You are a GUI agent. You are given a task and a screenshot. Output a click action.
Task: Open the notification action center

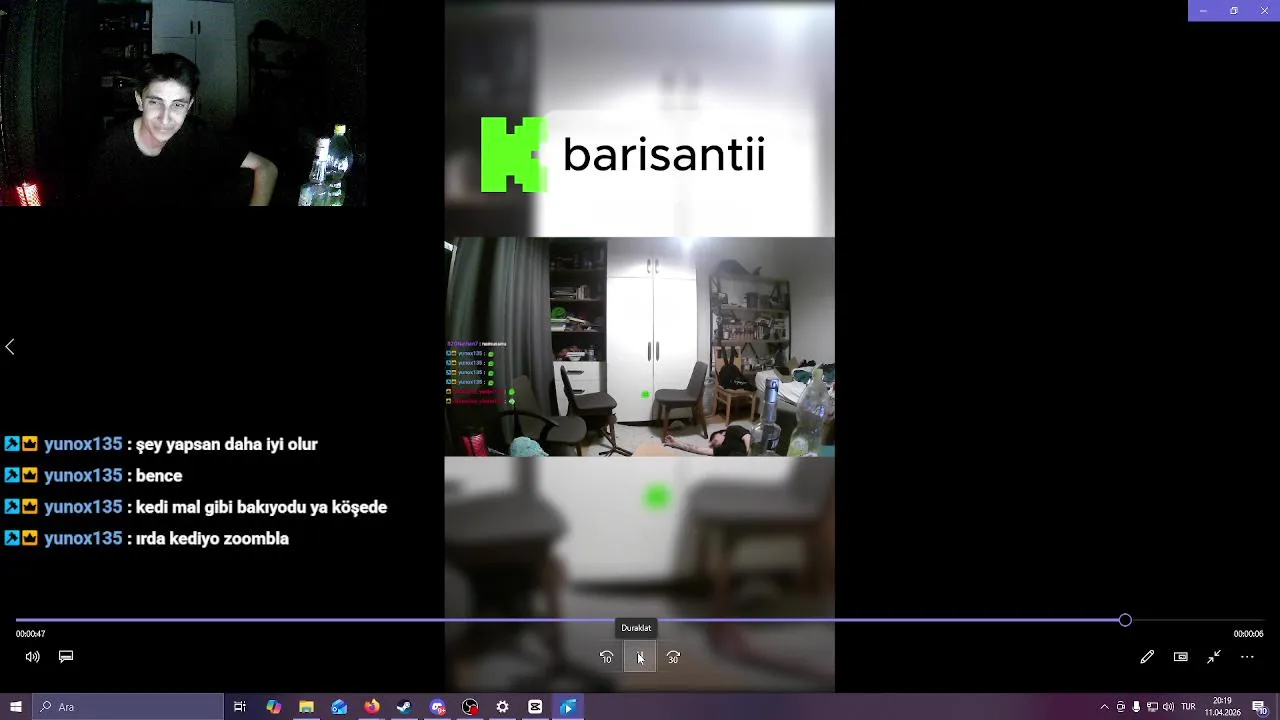pos(1260,707)
